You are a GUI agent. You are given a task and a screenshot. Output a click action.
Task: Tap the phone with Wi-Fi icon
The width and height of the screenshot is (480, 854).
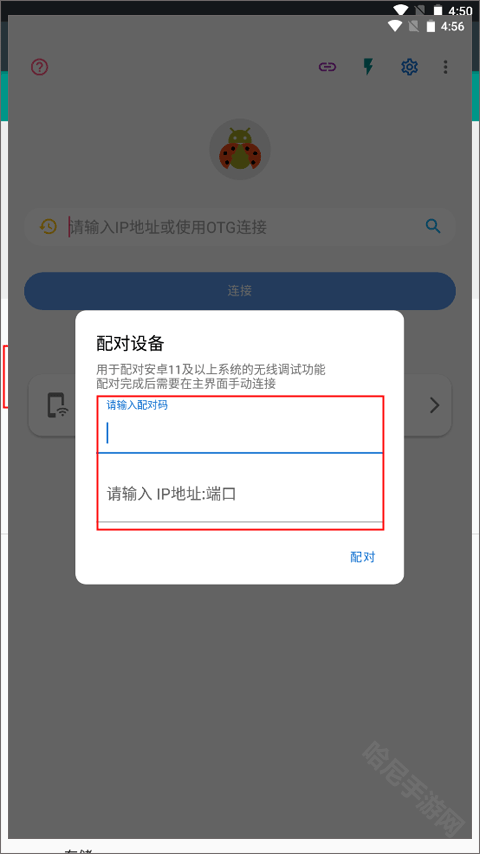[x=57, y=405]
